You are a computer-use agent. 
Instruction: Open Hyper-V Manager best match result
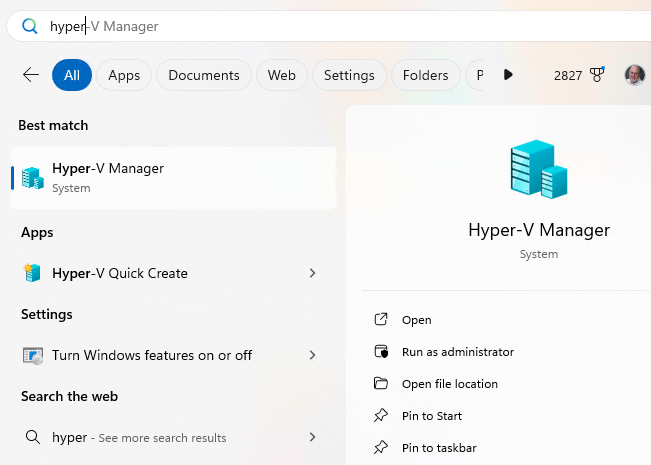click(174, 178)
